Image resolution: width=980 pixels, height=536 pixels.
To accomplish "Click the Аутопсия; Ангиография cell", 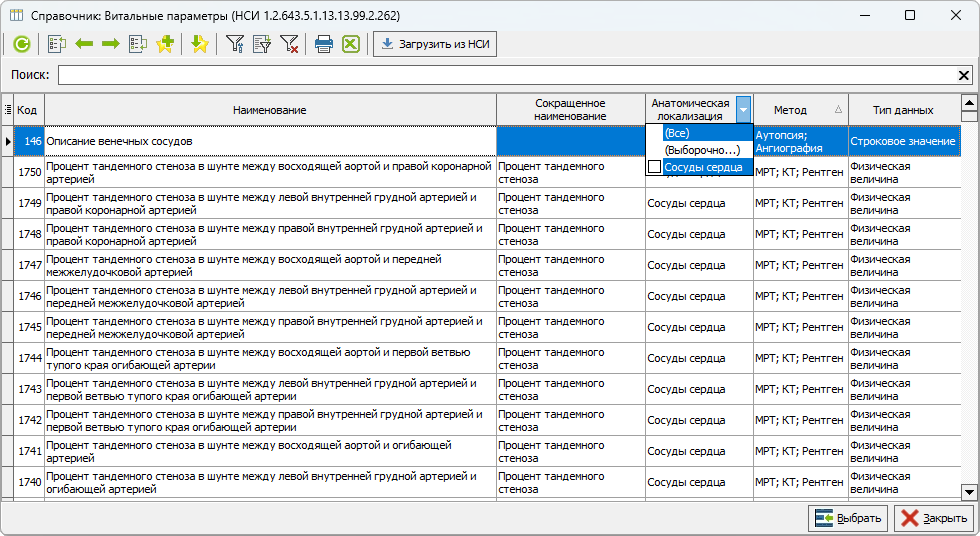I will pos(801,141).
